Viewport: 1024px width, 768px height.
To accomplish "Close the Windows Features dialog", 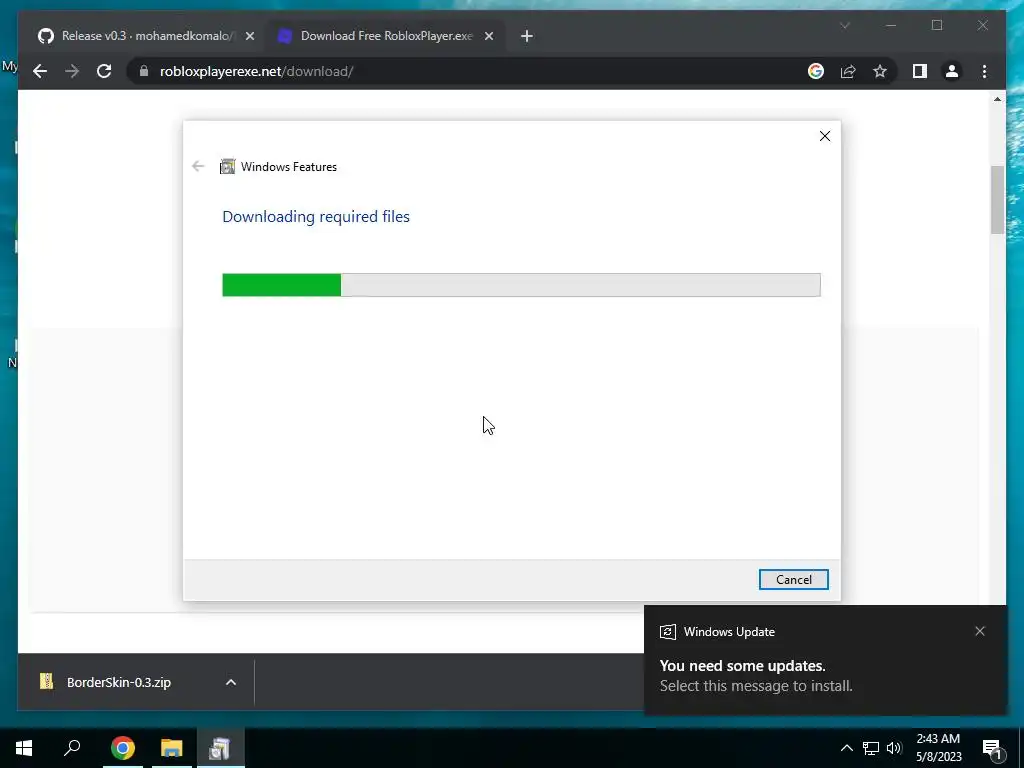I will 825,136.
